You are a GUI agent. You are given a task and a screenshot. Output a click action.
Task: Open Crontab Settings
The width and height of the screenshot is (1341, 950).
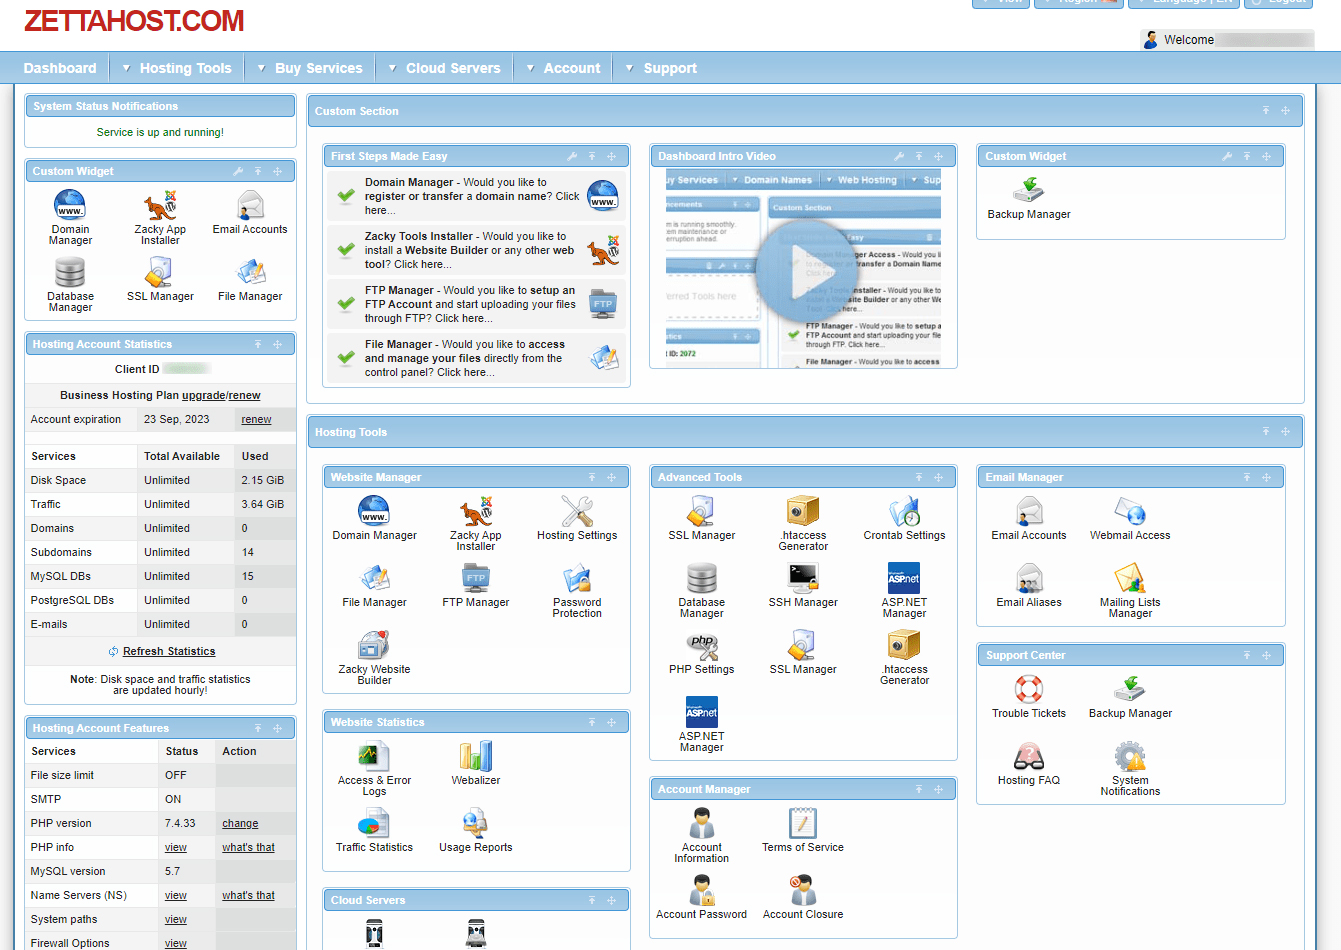905,519
